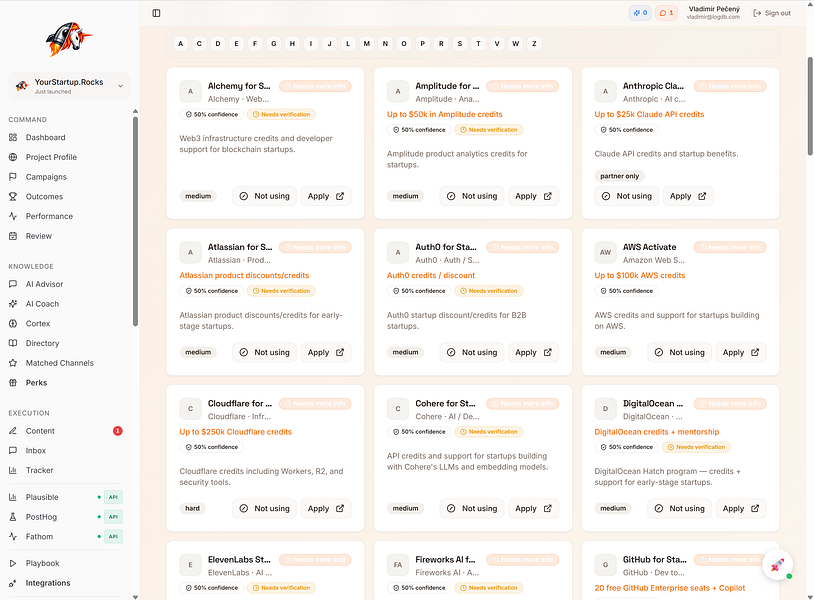Click the main page scrollbar thumb
Viewport: 814px width, 600px height.
coord(810,106)
